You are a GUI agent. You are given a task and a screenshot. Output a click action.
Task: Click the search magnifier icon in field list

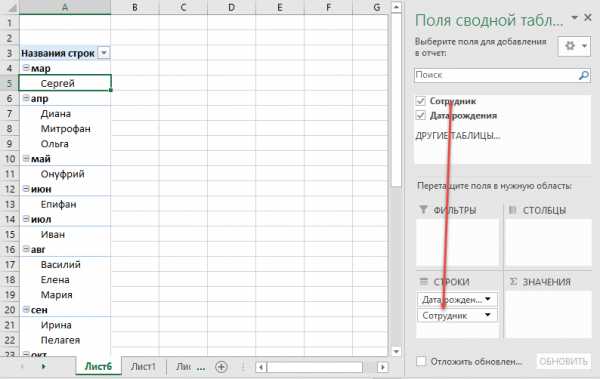(583, 75)
